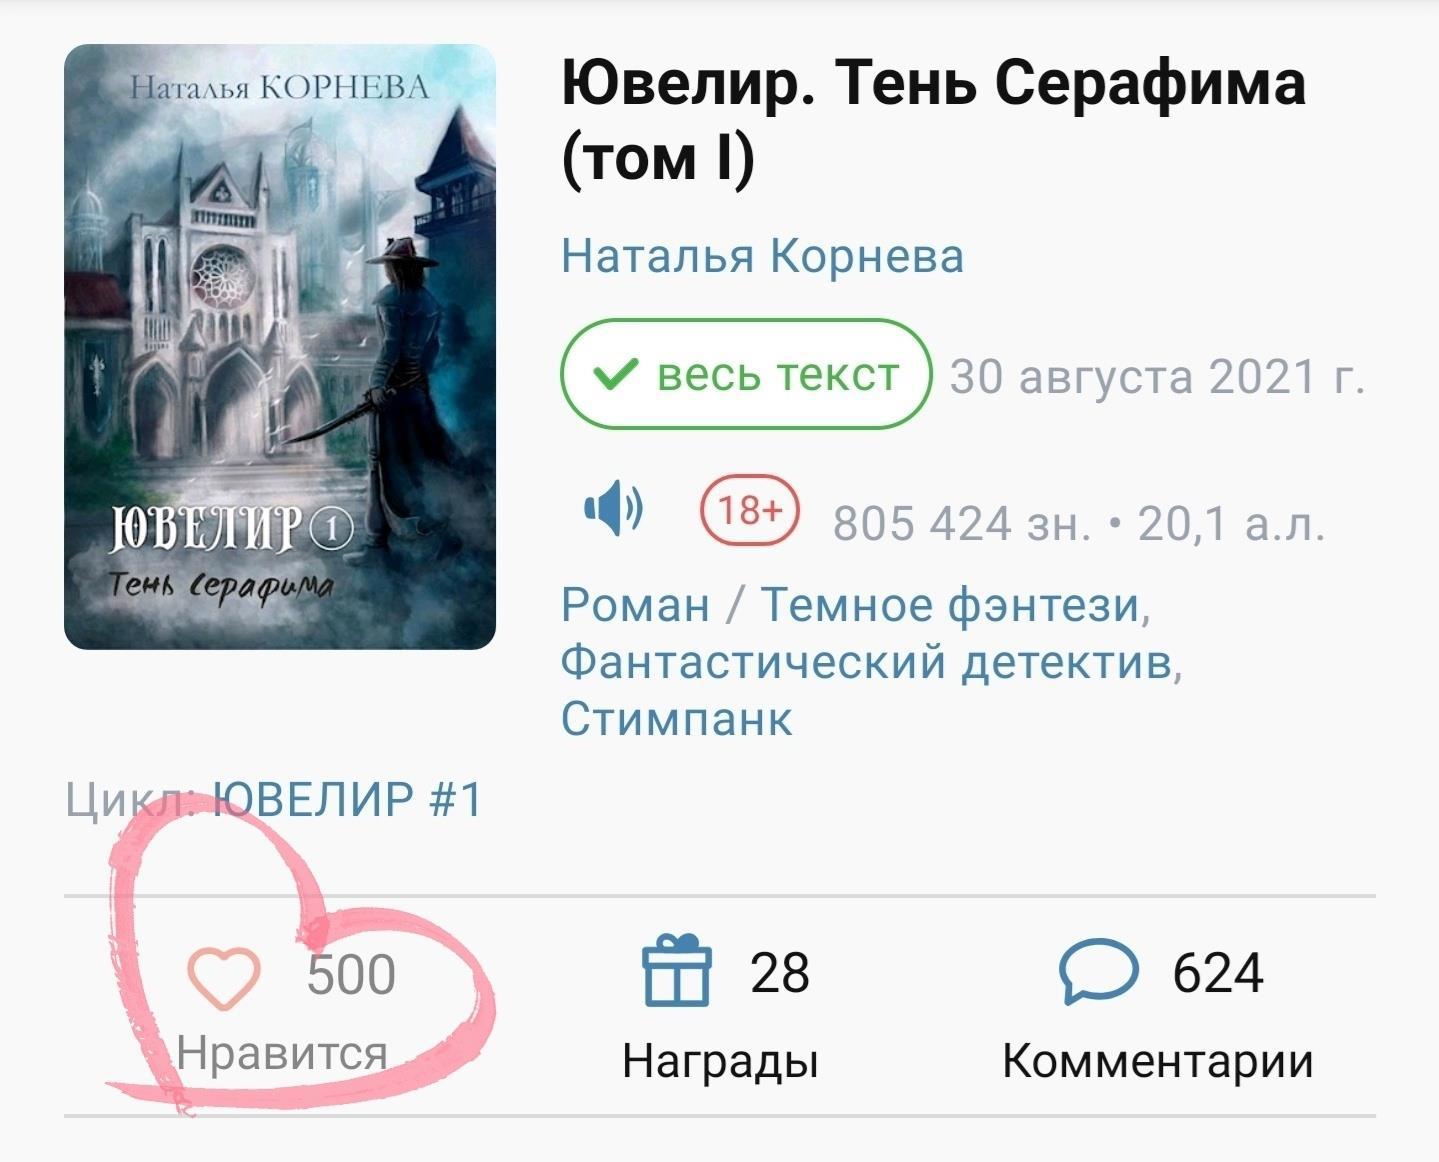Open the Стимпанк genre link
Screen dimensions: 1439x1162
tap(677, 718)
